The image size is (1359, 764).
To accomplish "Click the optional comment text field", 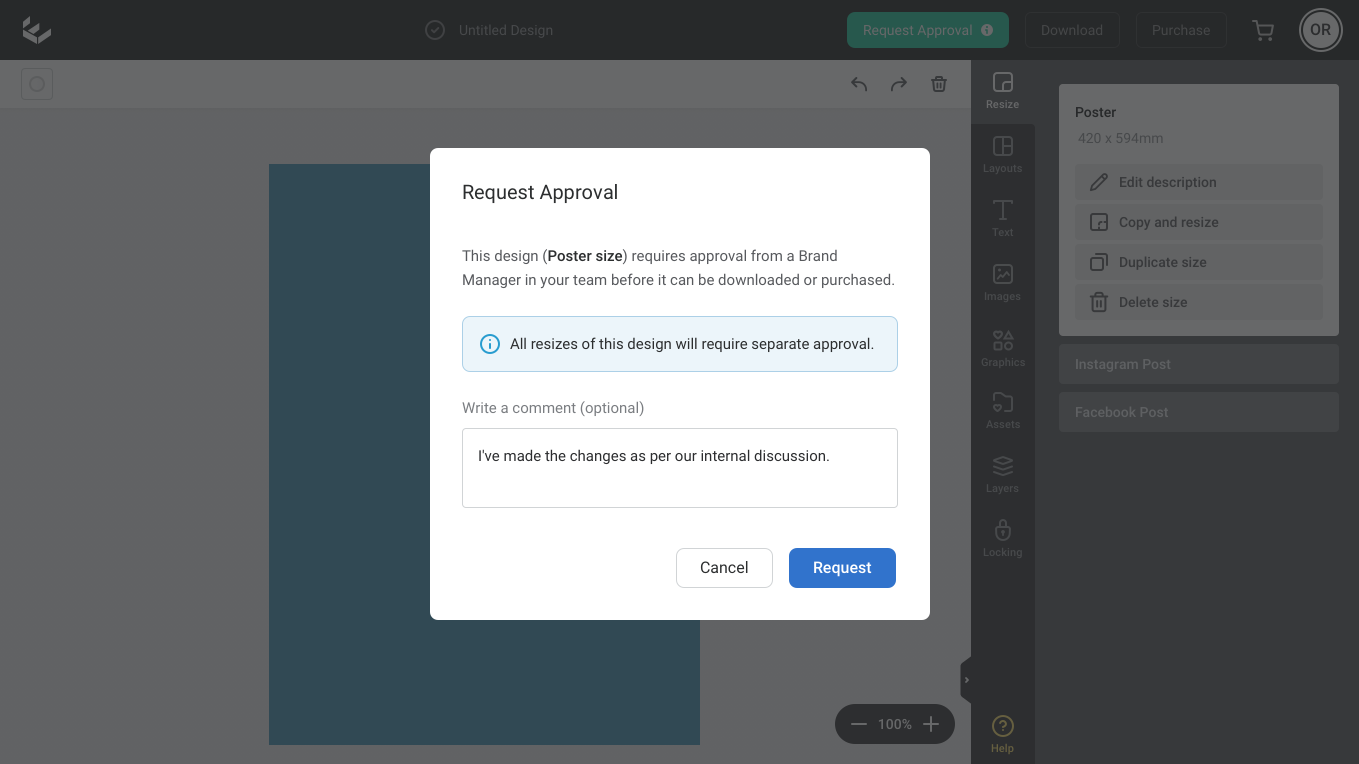I will [x=680, y=467].
